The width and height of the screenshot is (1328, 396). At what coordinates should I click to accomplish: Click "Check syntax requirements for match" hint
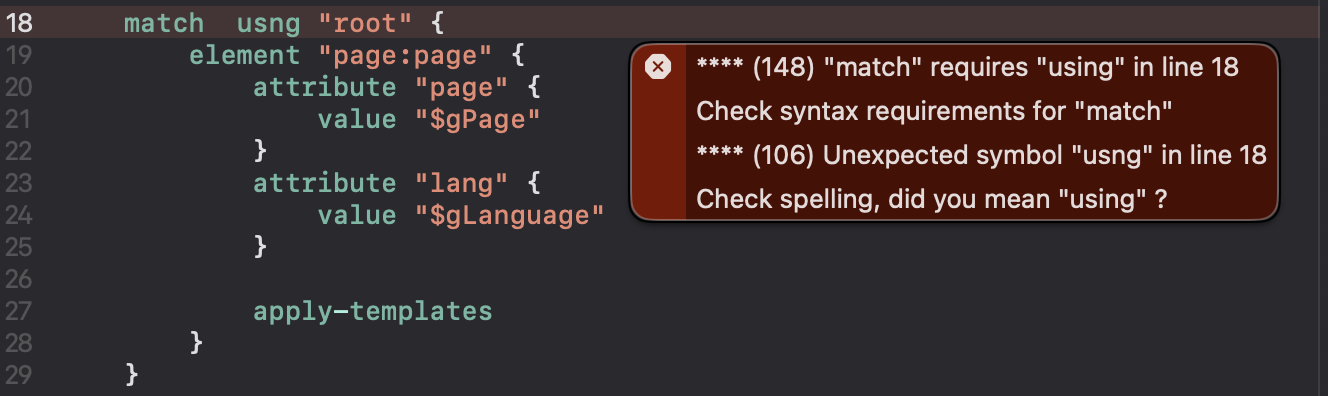(x=934, y=110)
